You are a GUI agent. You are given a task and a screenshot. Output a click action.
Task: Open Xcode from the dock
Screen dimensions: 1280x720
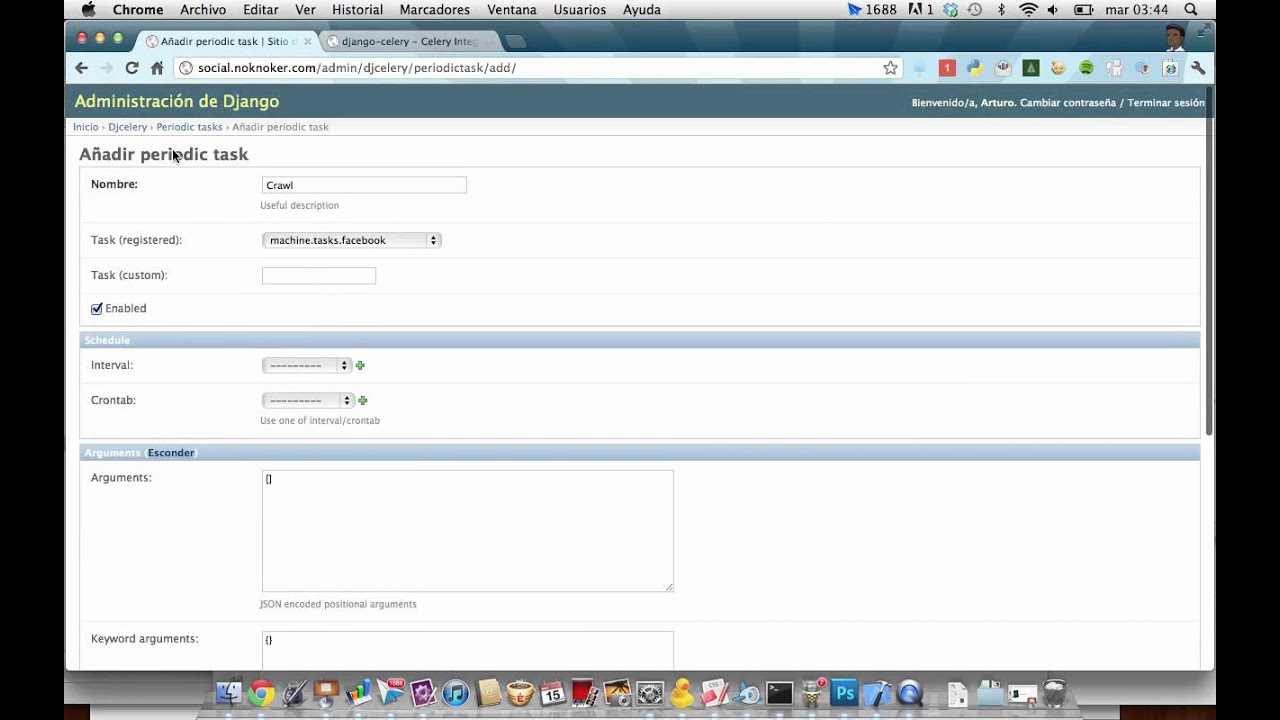pyautogui.click(x=877, y=693)
